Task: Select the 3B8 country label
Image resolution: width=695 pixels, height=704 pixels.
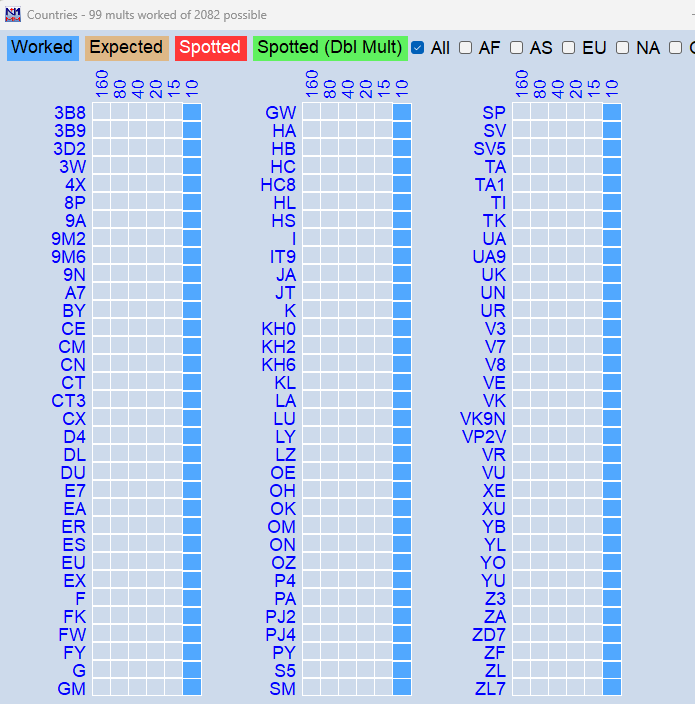Action: (x=70, y=113)
